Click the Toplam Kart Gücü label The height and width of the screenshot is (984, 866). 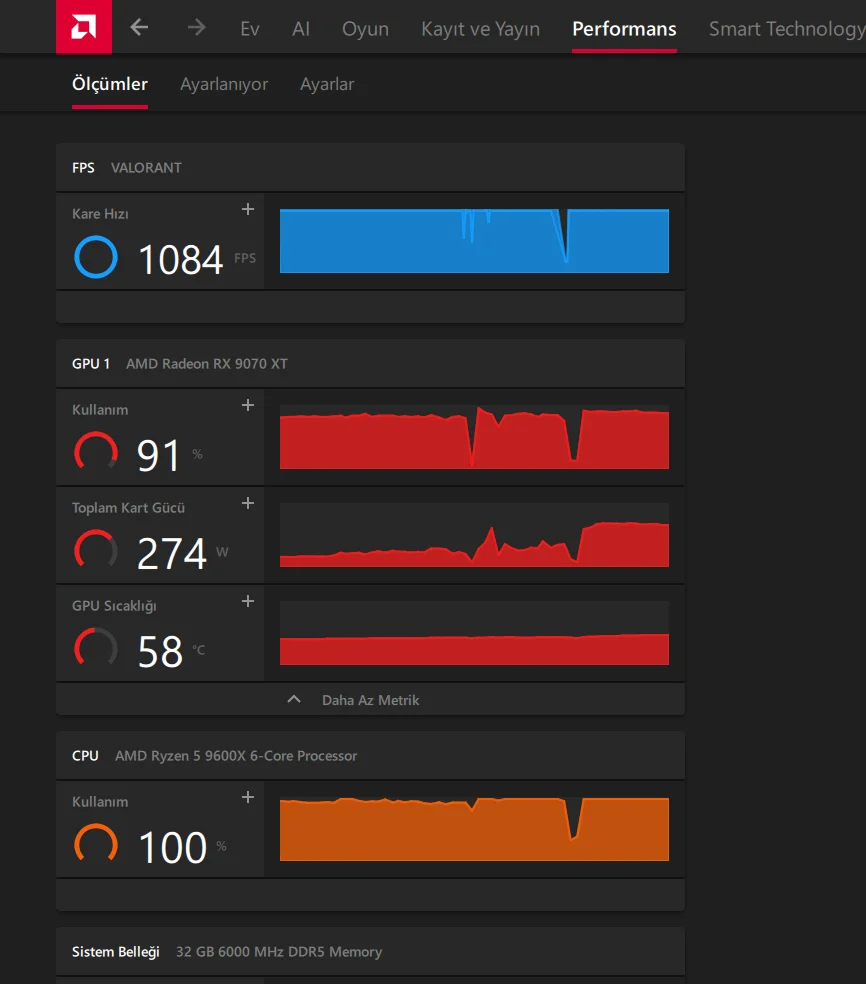tap(129, 508)
